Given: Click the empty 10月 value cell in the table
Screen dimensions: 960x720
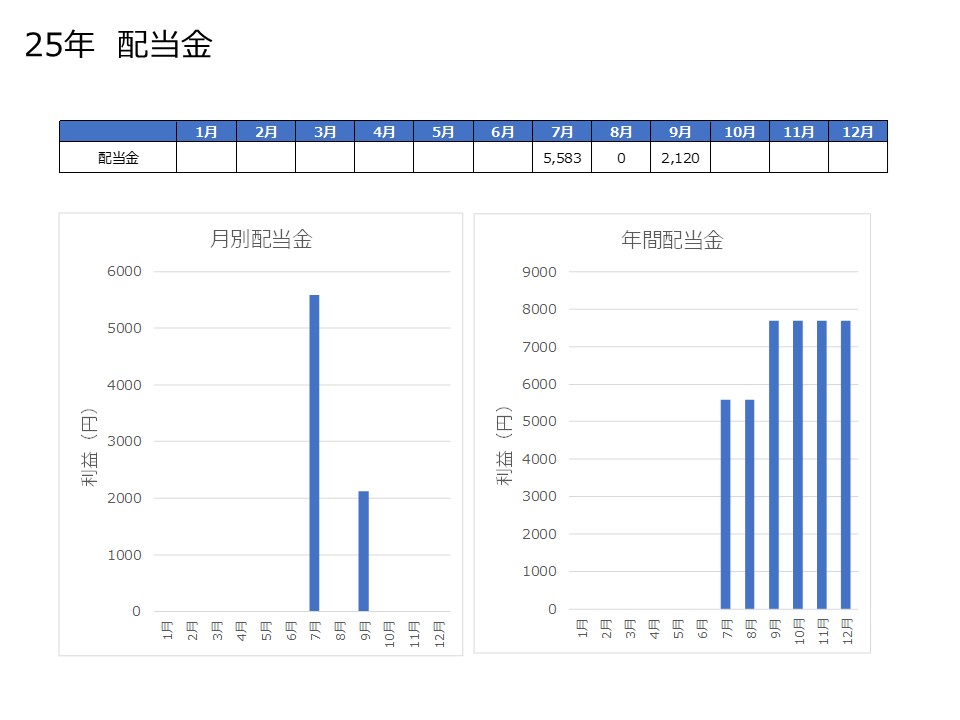Looking at the screenshot, I should click(739, 158).
